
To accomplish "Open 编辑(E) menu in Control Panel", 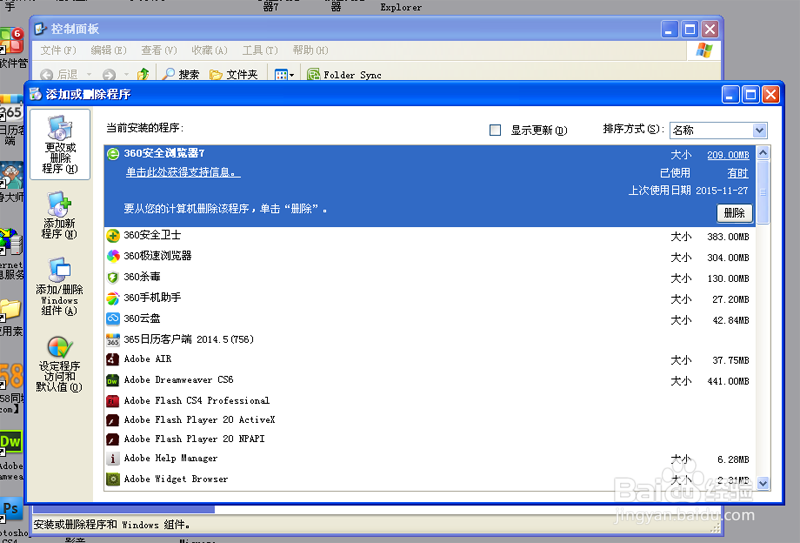I will (108, 50).
